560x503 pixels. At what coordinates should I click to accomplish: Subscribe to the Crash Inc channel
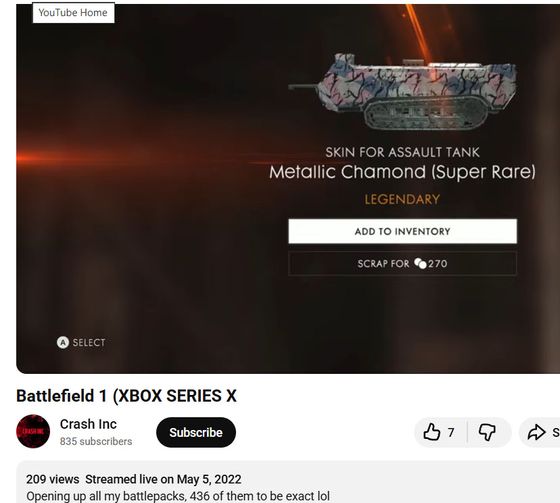point(196,432)
